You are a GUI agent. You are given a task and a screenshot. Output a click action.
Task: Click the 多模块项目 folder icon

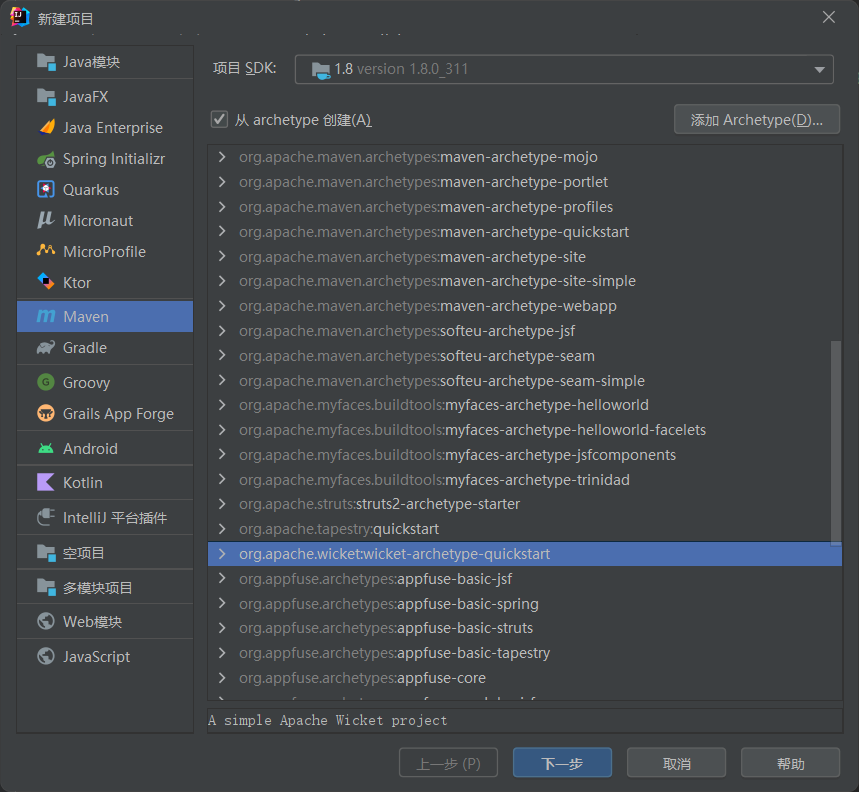click(x=46, y=588)
